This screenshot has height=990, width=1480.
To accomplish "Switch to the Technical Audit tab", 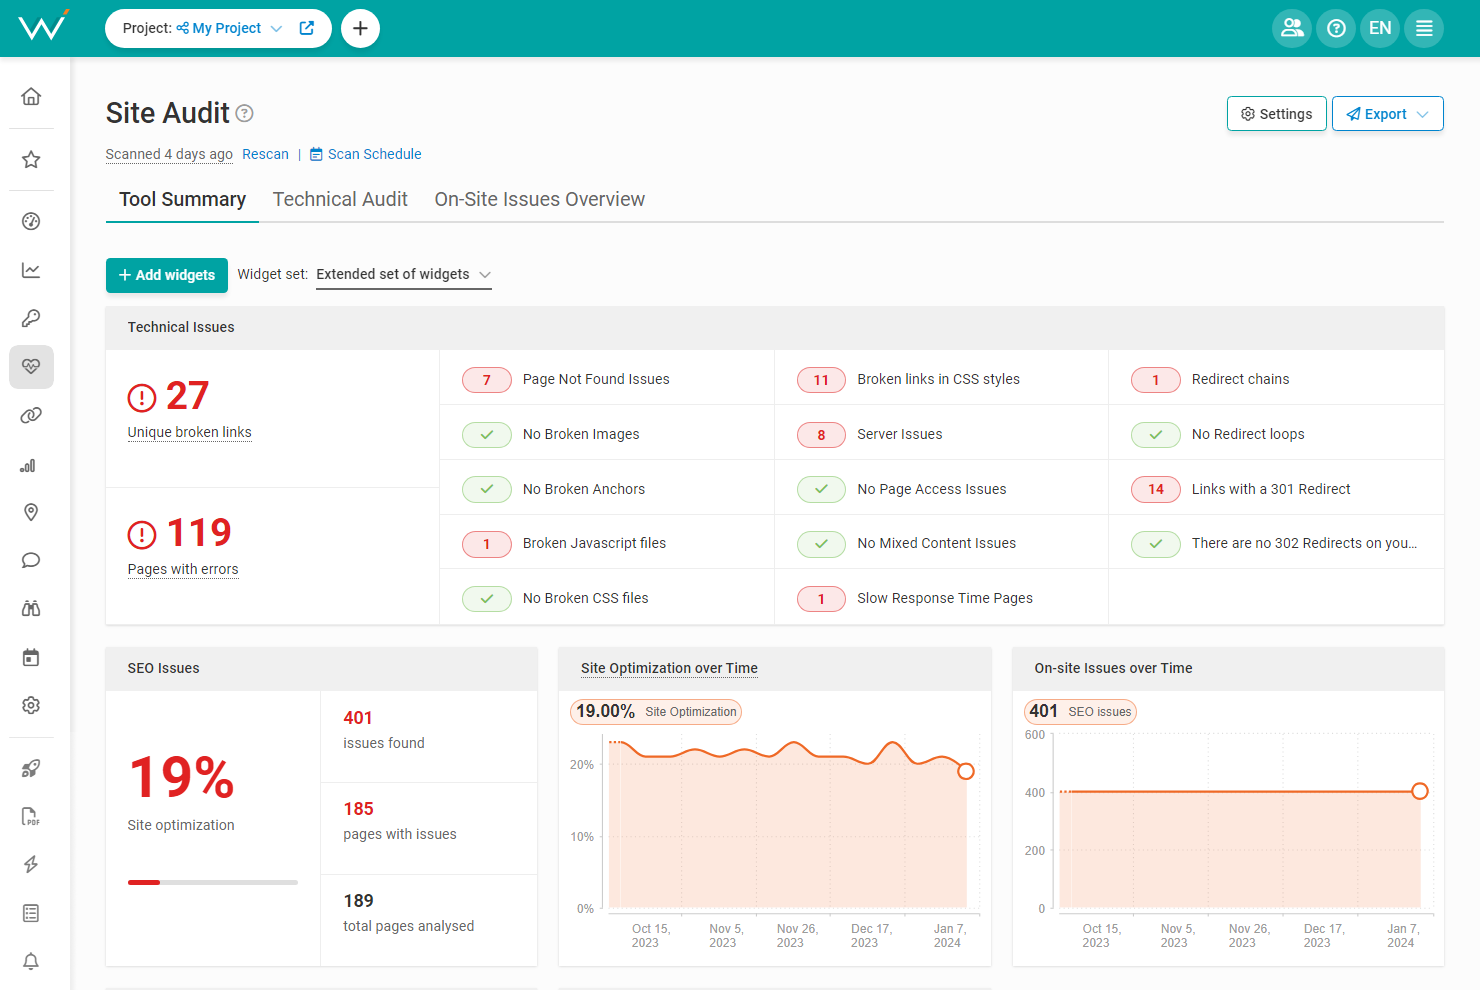I will 340,199.
